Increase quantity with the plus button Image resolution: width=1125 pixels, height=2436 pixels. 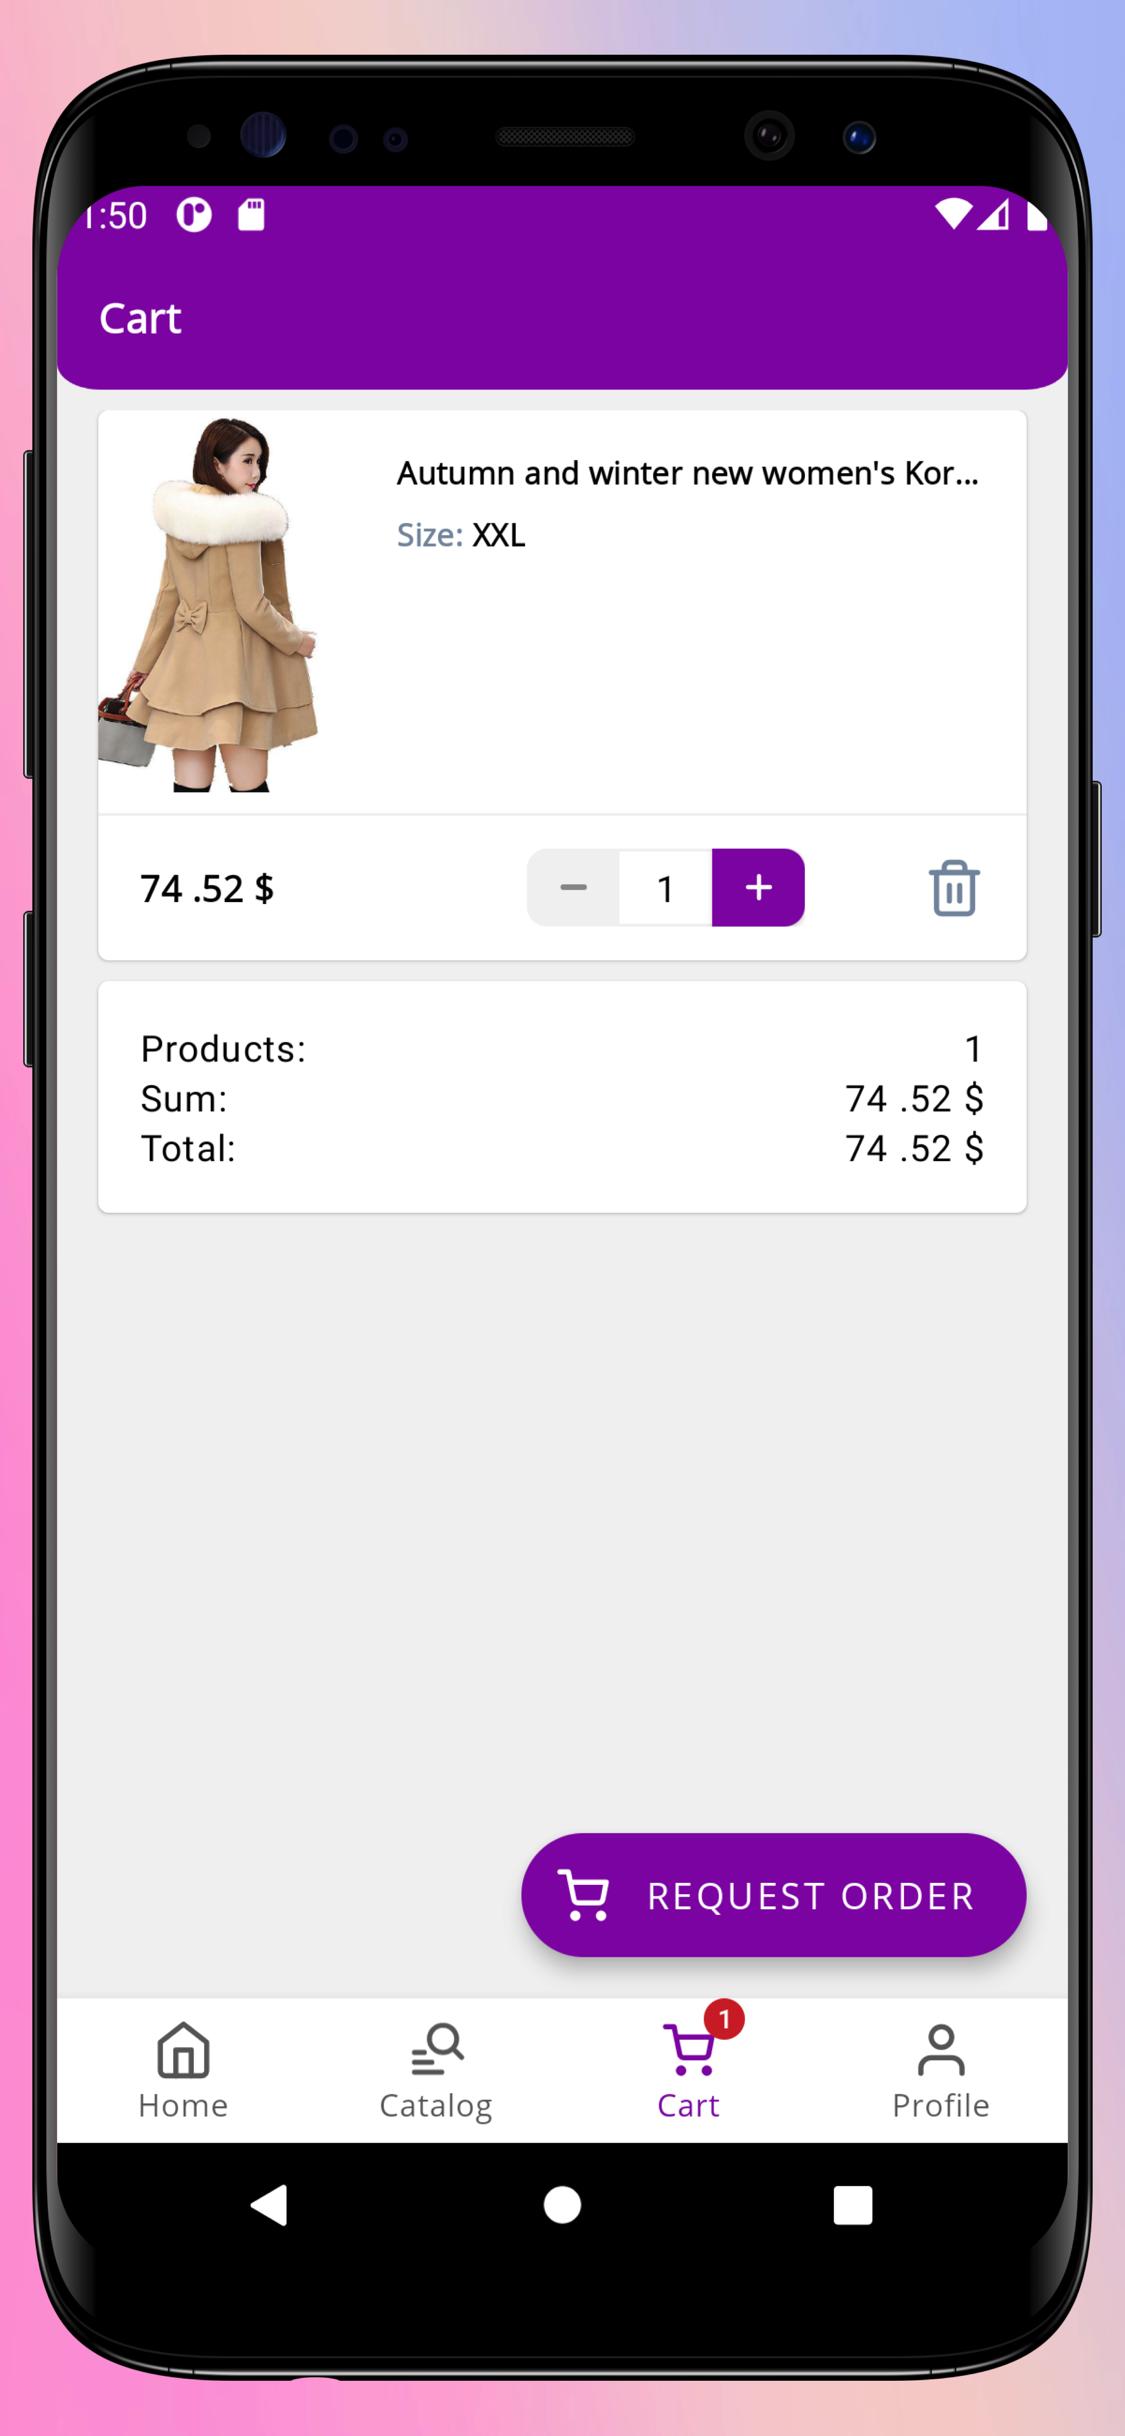tap(758, 888)
